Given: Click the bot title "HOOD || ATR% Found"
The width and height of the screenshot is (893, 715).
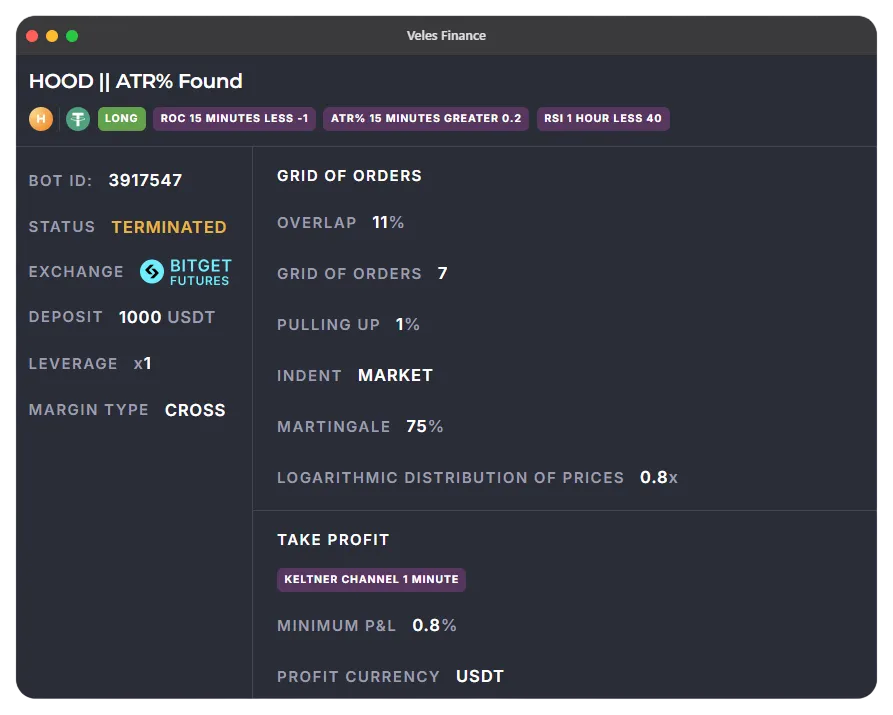Looking at the screenshot, I should pyautogui.click(x=135, y=81).
